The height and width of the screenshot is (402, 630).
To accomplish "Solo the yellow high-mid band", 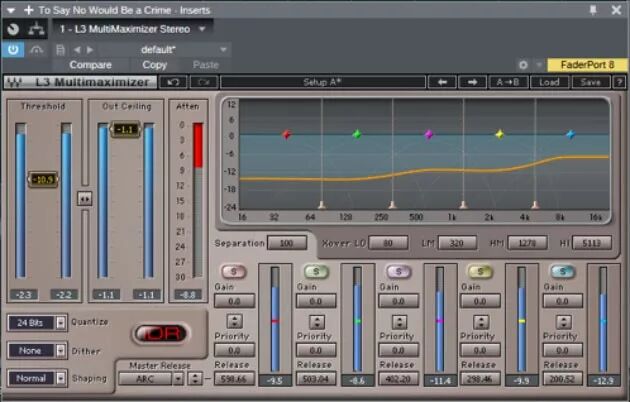I will [480, 272].
